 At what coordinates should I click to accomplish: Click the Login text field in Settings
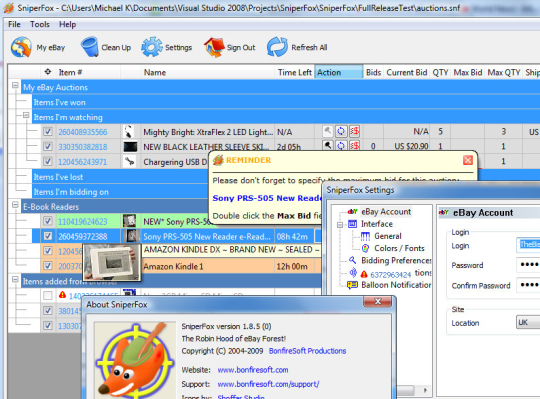(x=528, y=244)
